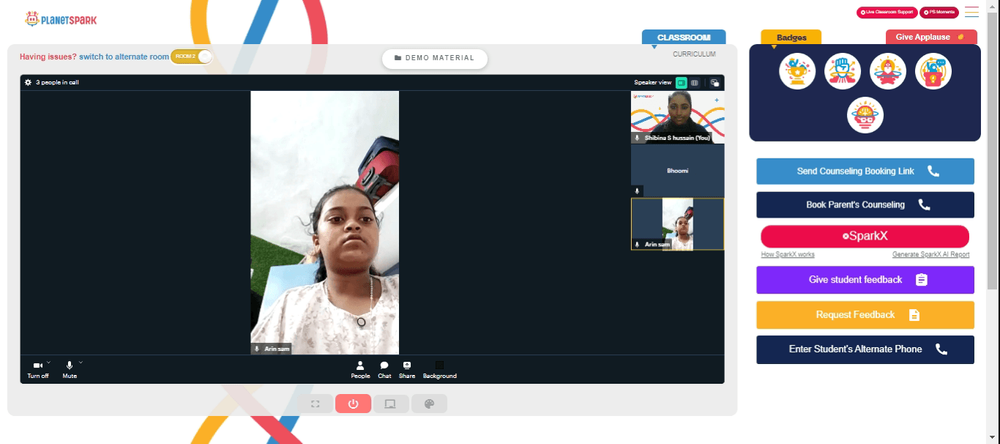
Task: Open call settings gear icon
Action: point(27,82)
